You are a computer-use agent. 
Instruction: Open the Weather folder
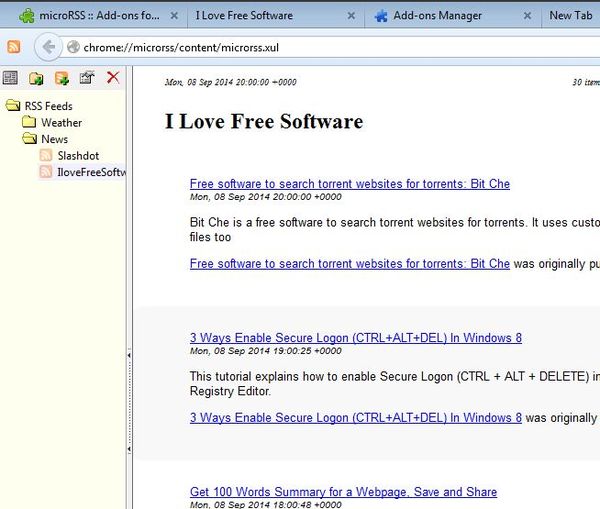click(61, 123)
